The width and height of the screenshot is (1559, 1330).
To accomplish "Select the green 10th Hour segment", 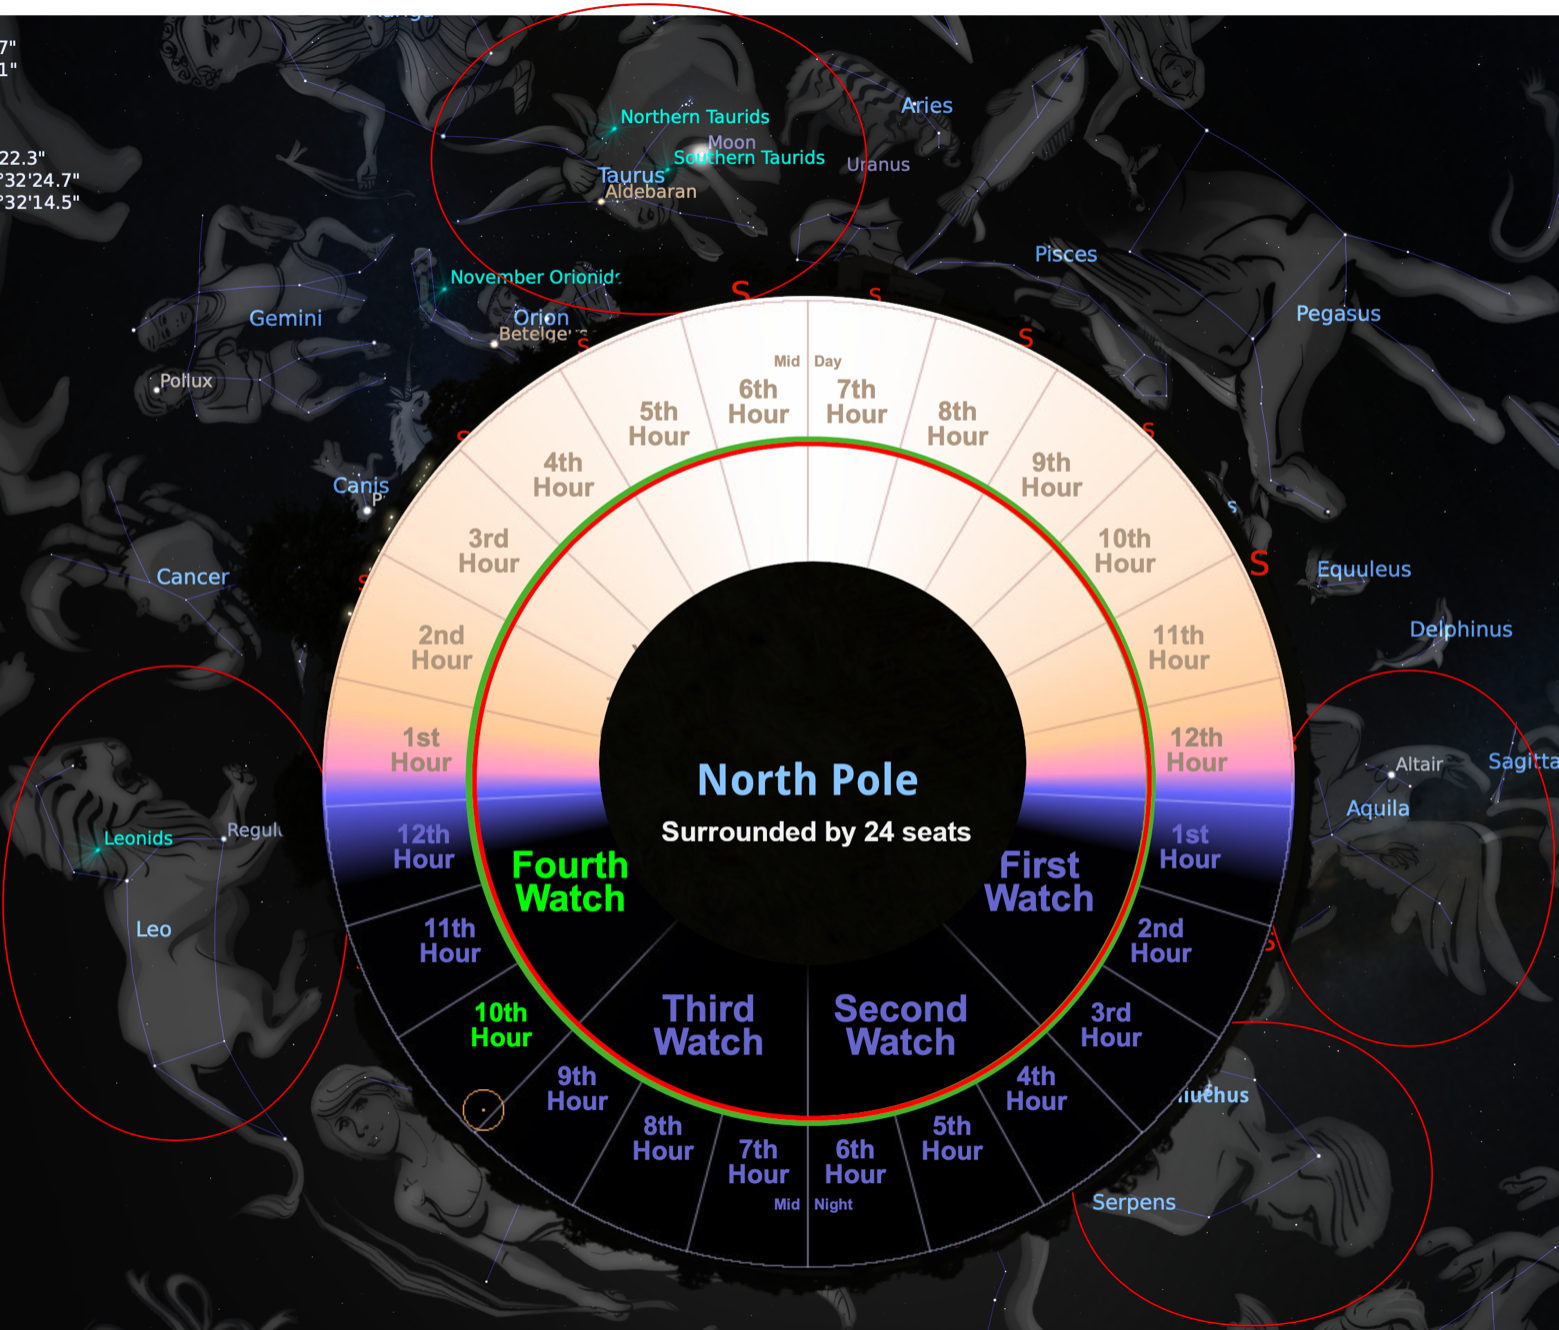I will [x=501, y=1025].
